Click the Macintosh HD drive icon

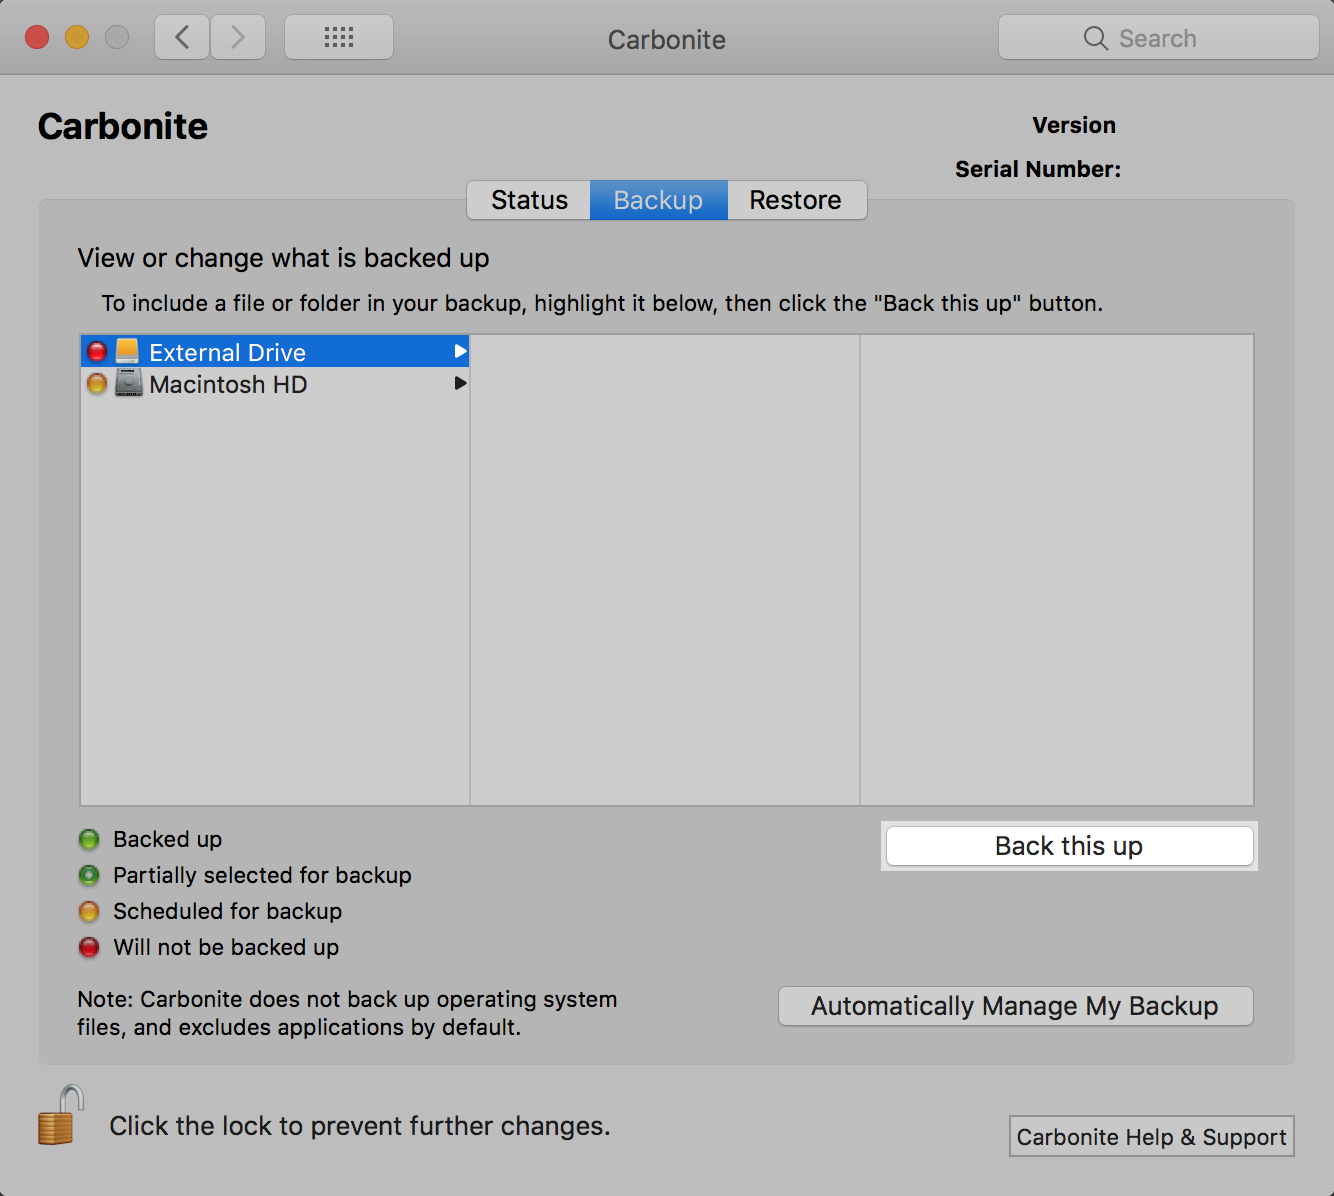(127, 383)
